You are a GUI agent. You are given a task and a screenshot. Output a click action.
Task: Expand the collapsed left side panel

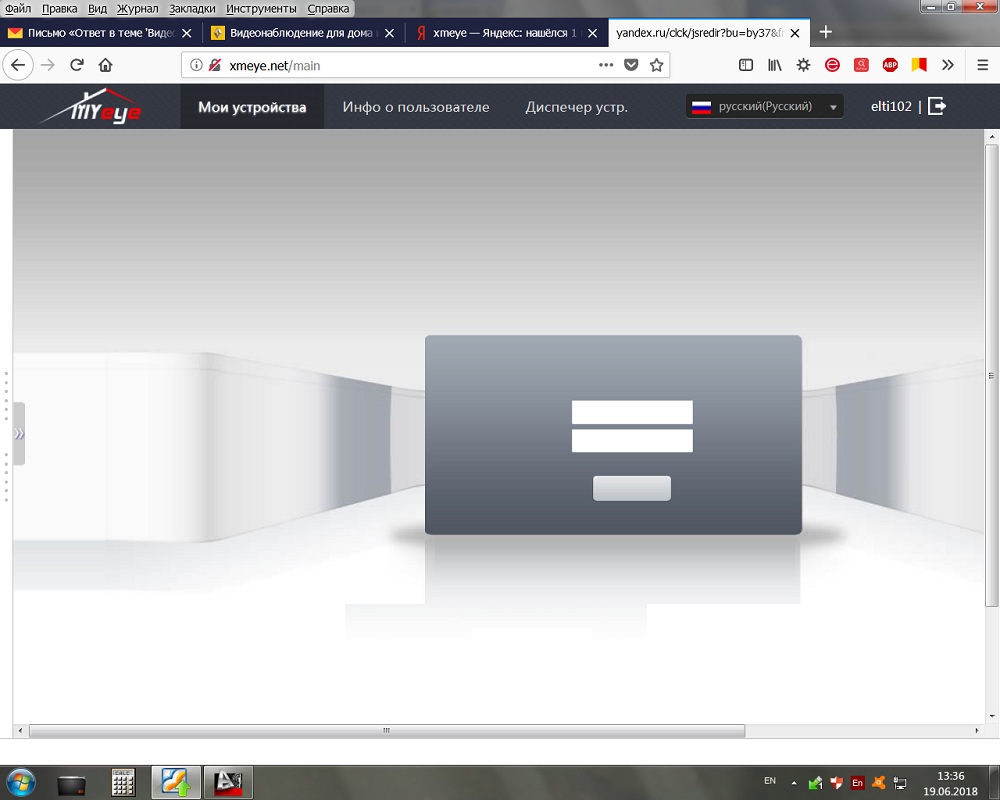pyautogui.click(x=18, y=434)
